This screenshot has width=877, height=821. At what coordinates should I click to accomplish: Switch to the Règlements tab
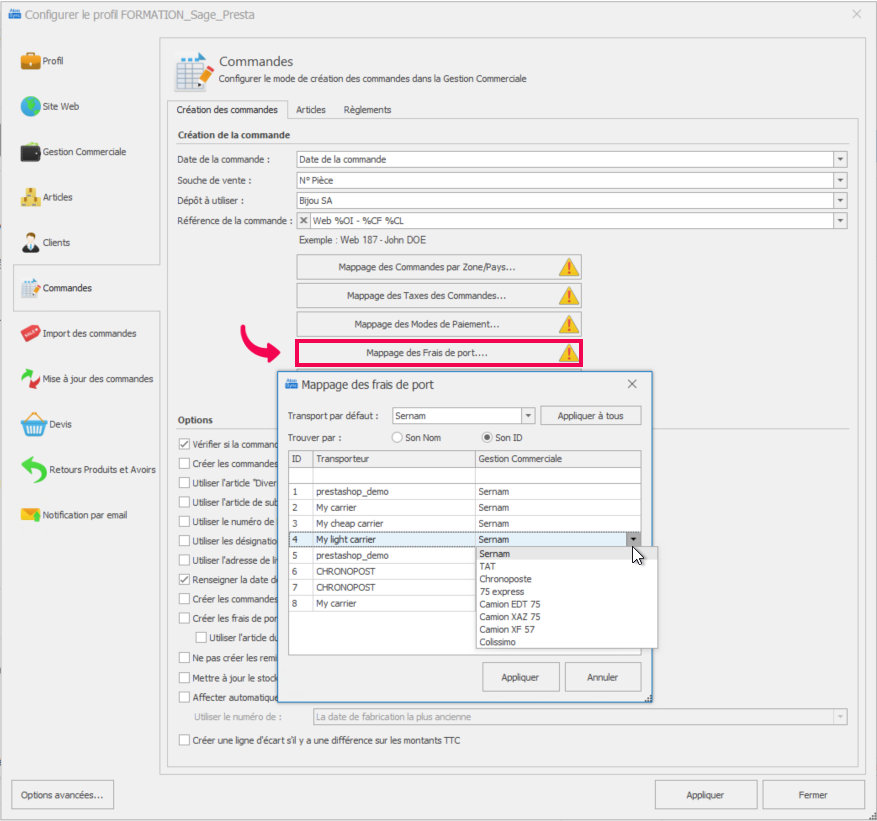(367, 110)
